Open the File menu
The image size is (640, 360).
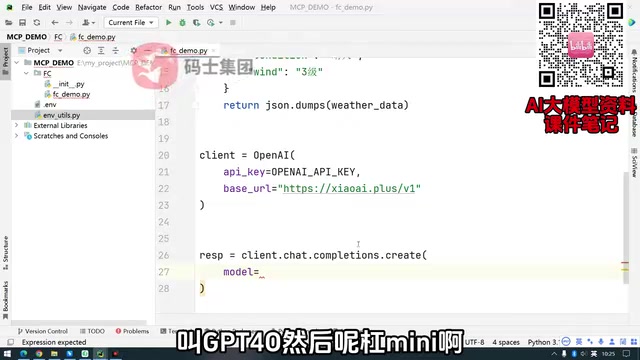click(x=27, y=7)
